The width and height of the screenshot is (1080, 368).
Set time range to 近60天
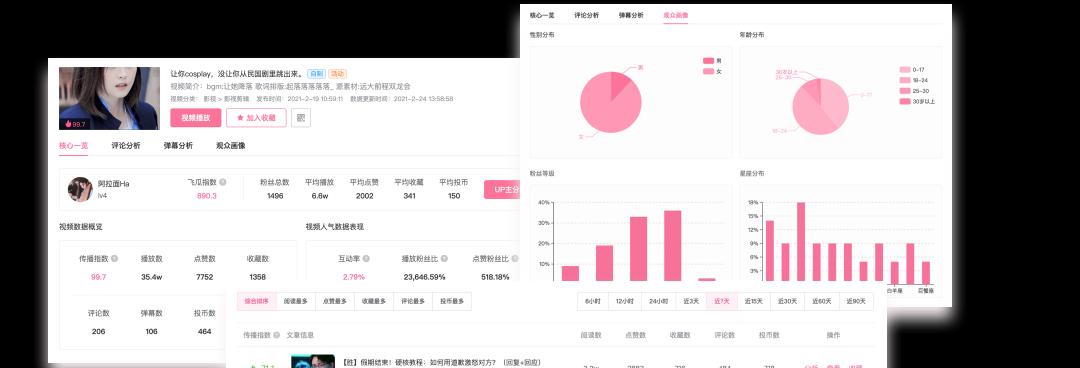click(822, 301)
